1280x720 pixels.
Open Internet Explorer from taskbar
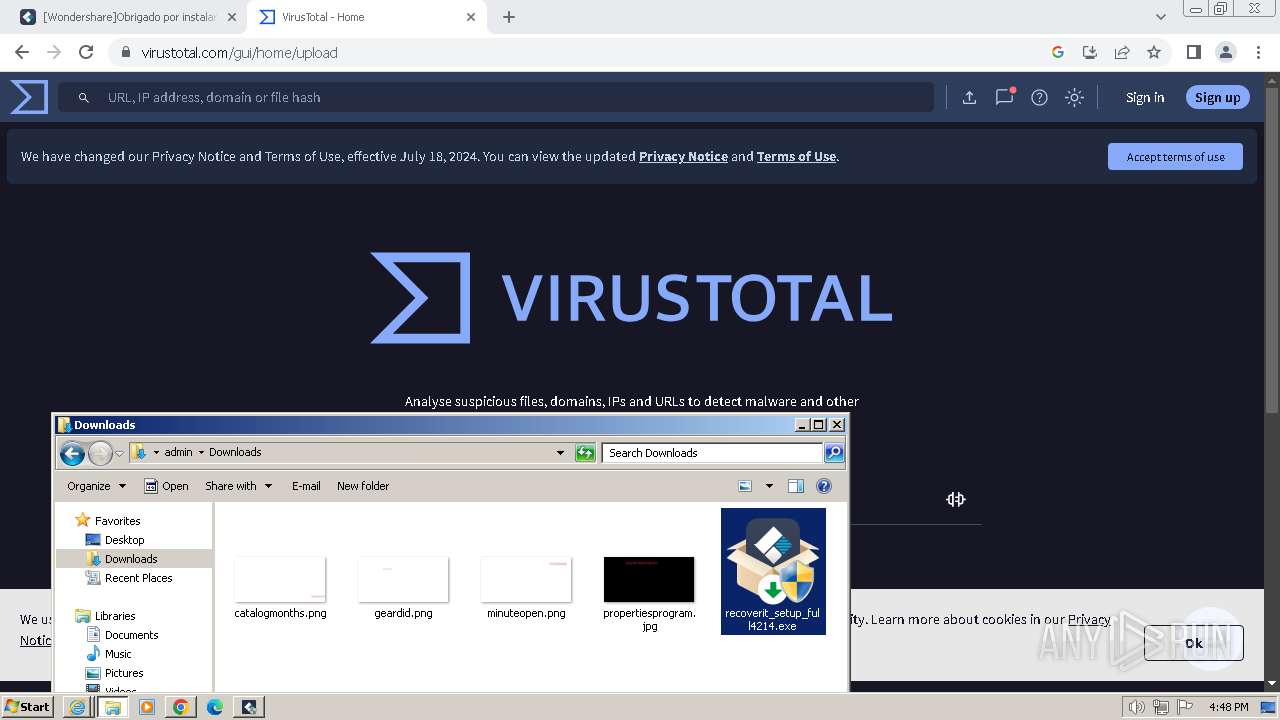[x=77, y=707]
